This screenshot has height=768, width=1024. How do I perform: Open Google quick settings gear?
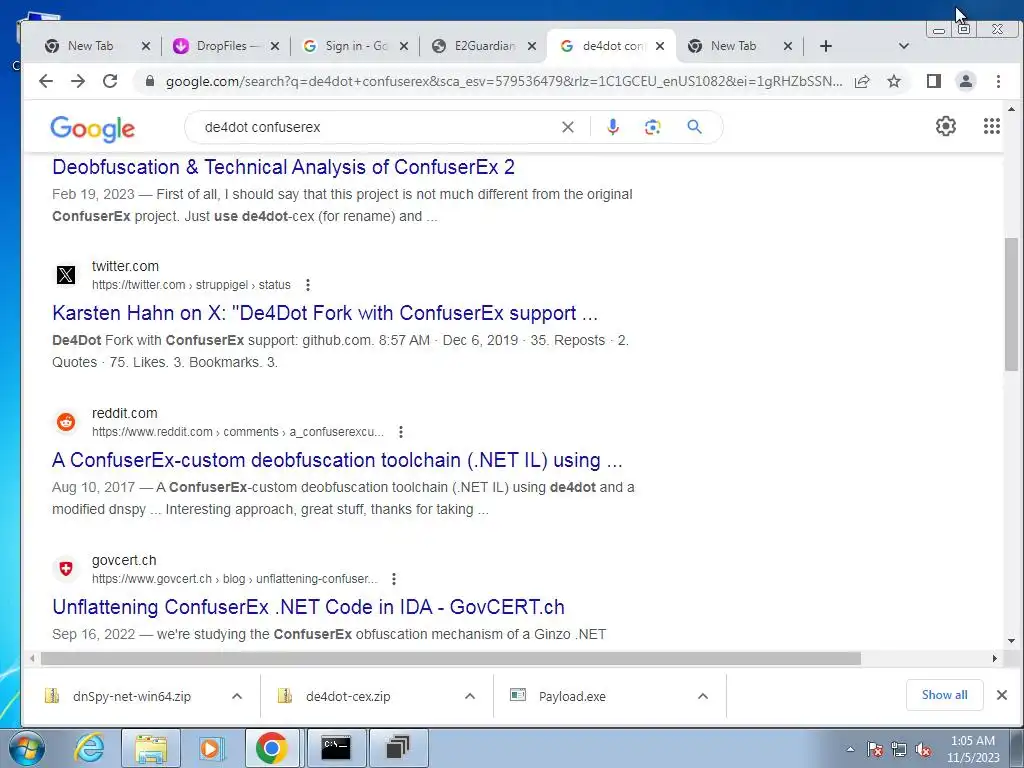coord(946,126)
